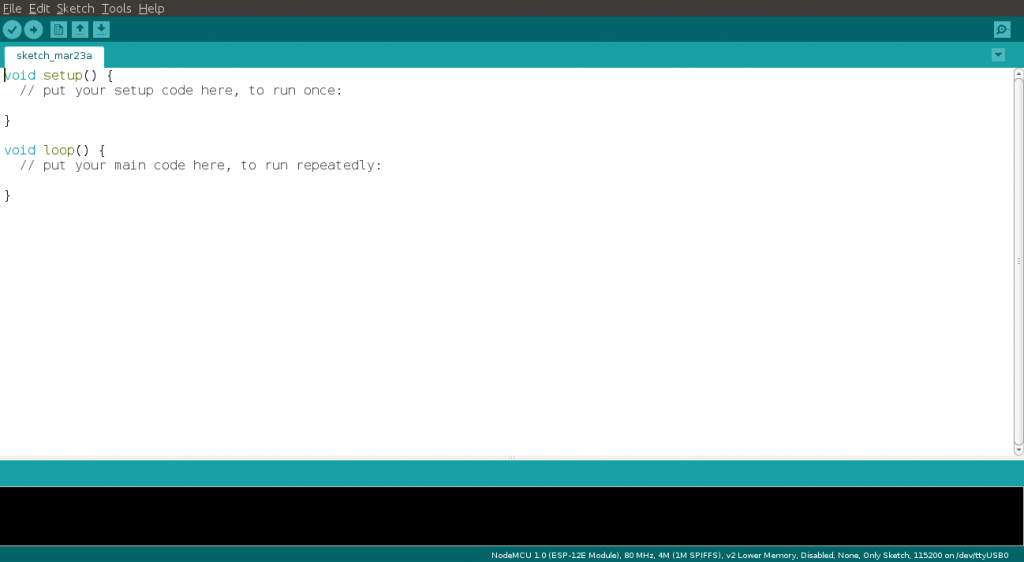
Task: Open the Edit menu
Action: 39,8
